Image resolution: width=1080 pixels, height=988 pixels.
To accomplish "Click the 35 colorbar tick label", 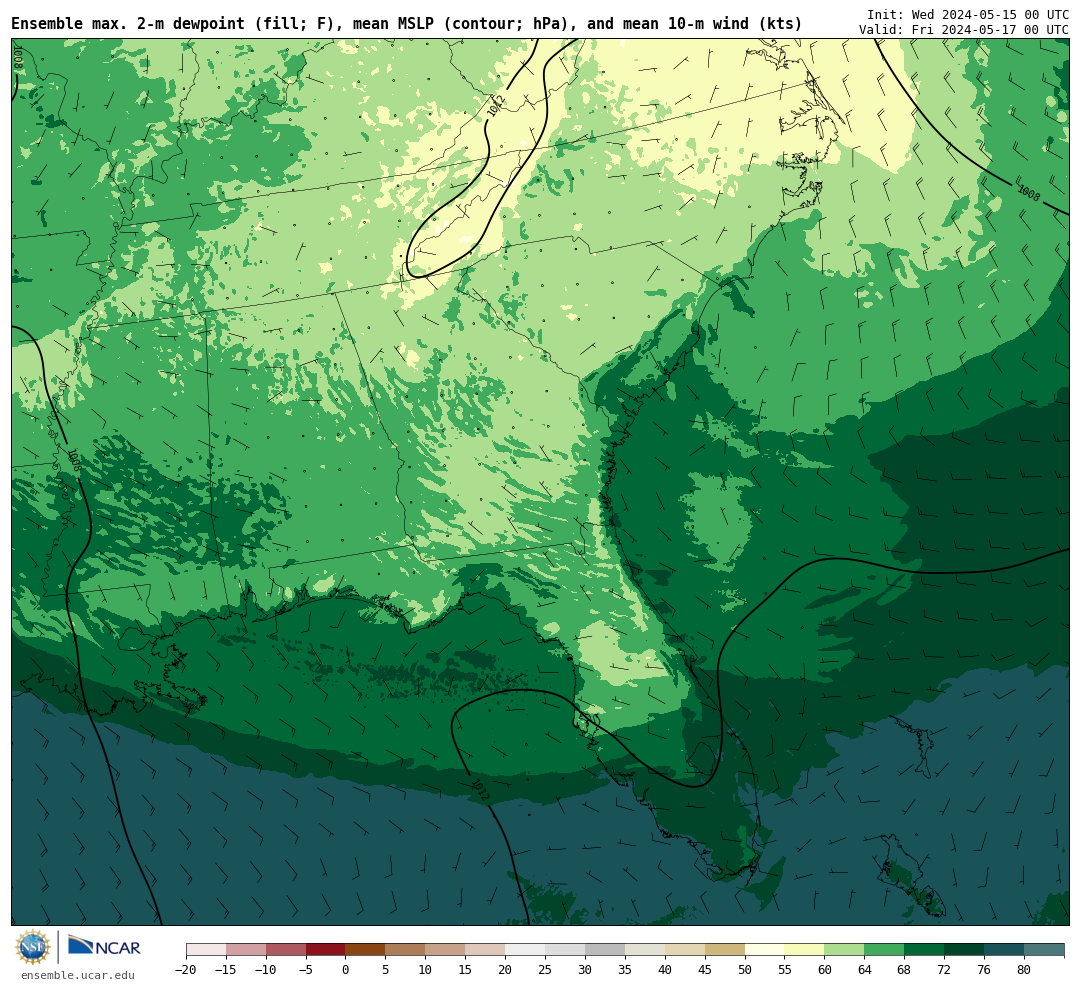I will [x=625, y=970].
